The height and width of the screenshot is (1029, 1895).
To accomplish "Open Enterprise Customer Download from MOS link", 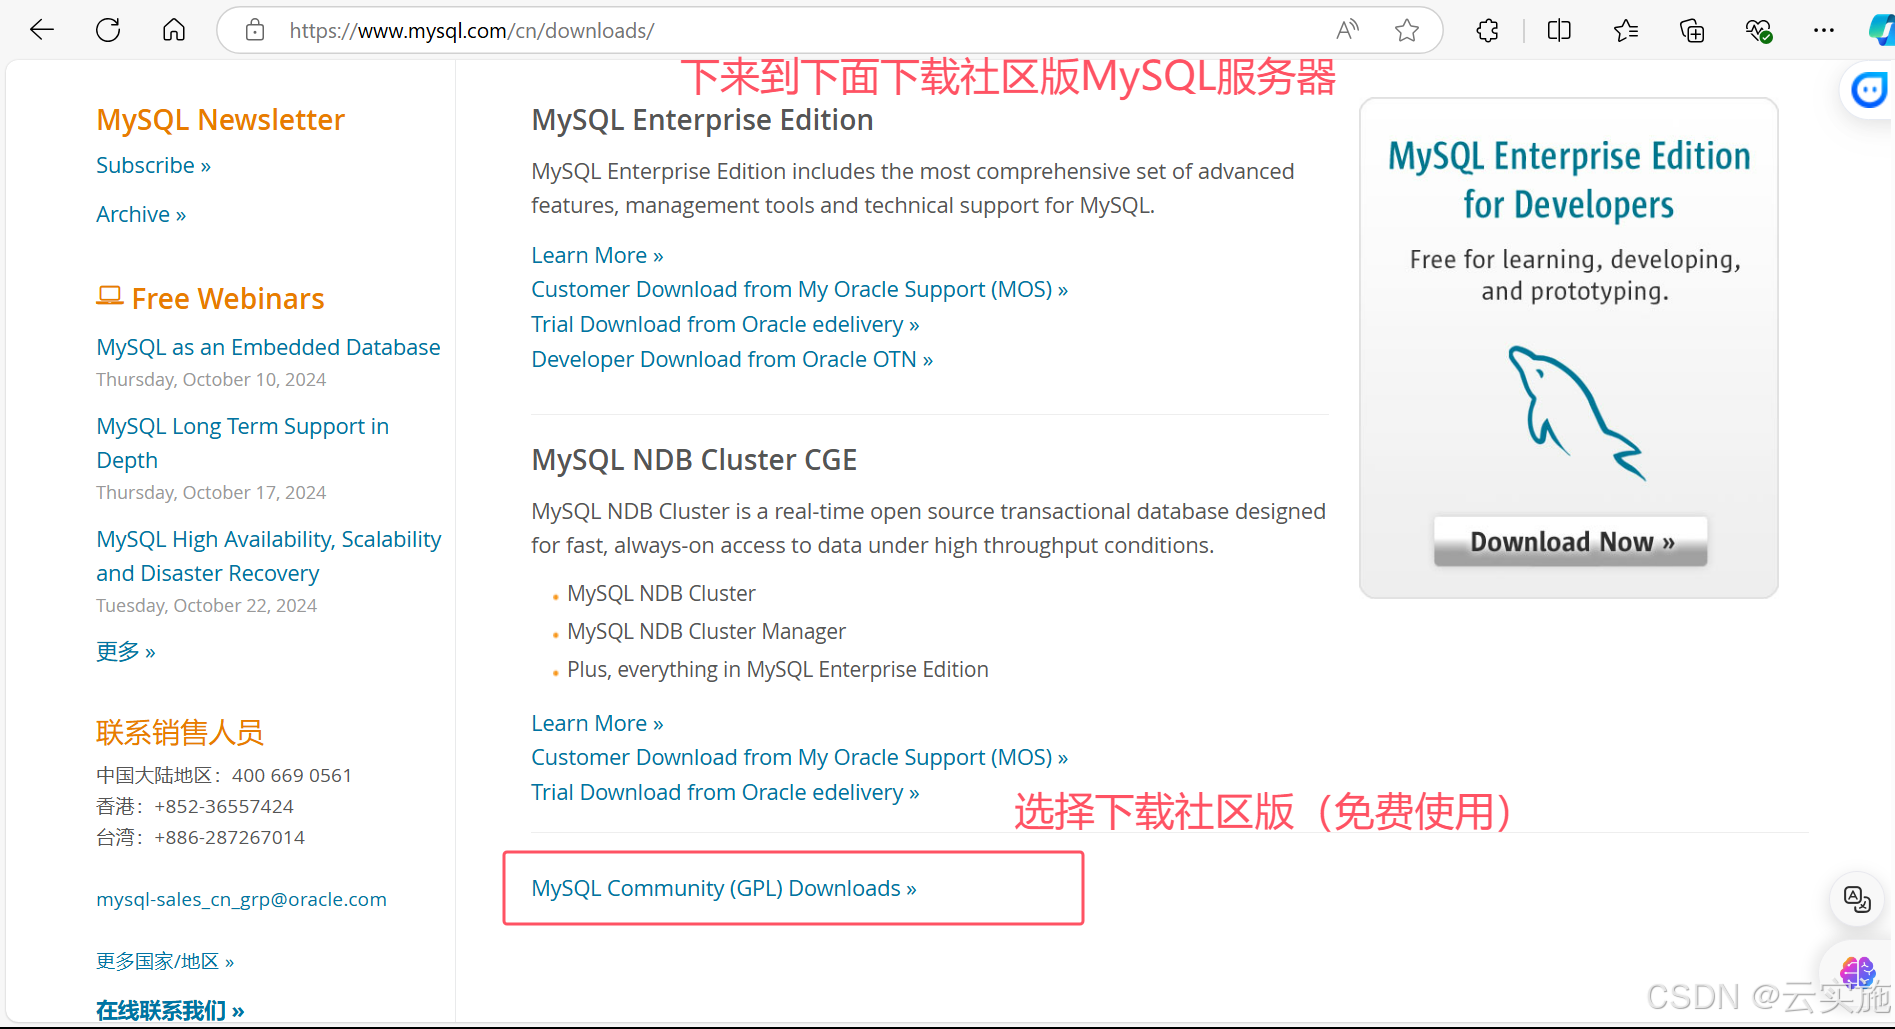I will 799,289.
